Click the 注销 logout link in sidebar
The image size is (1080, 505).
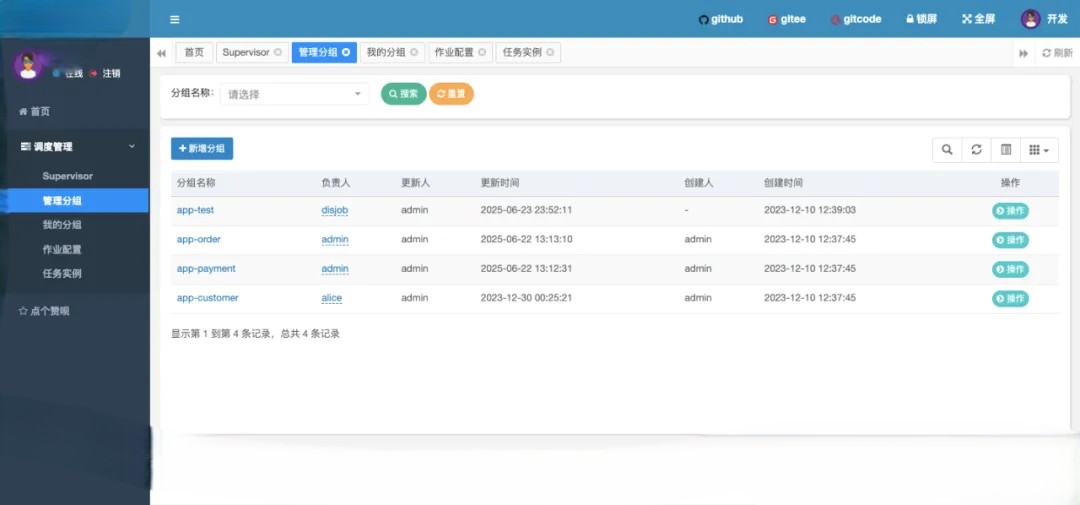click(x=105, y=74)
